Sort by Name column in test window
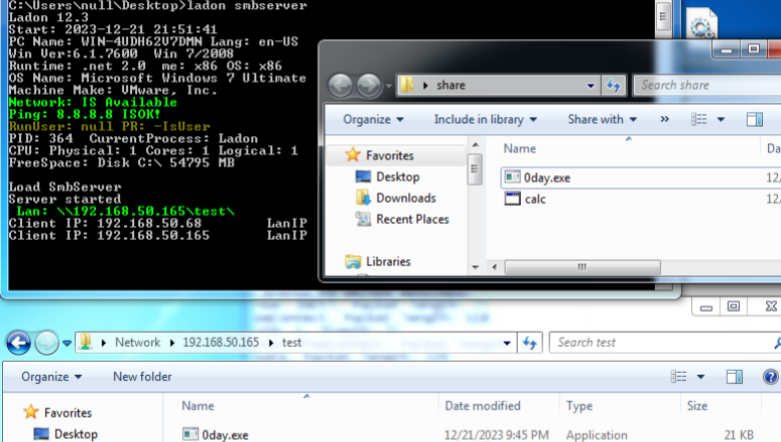Image resolution: width=781 pixels, height=442 pixels. [x=198, y=406]
